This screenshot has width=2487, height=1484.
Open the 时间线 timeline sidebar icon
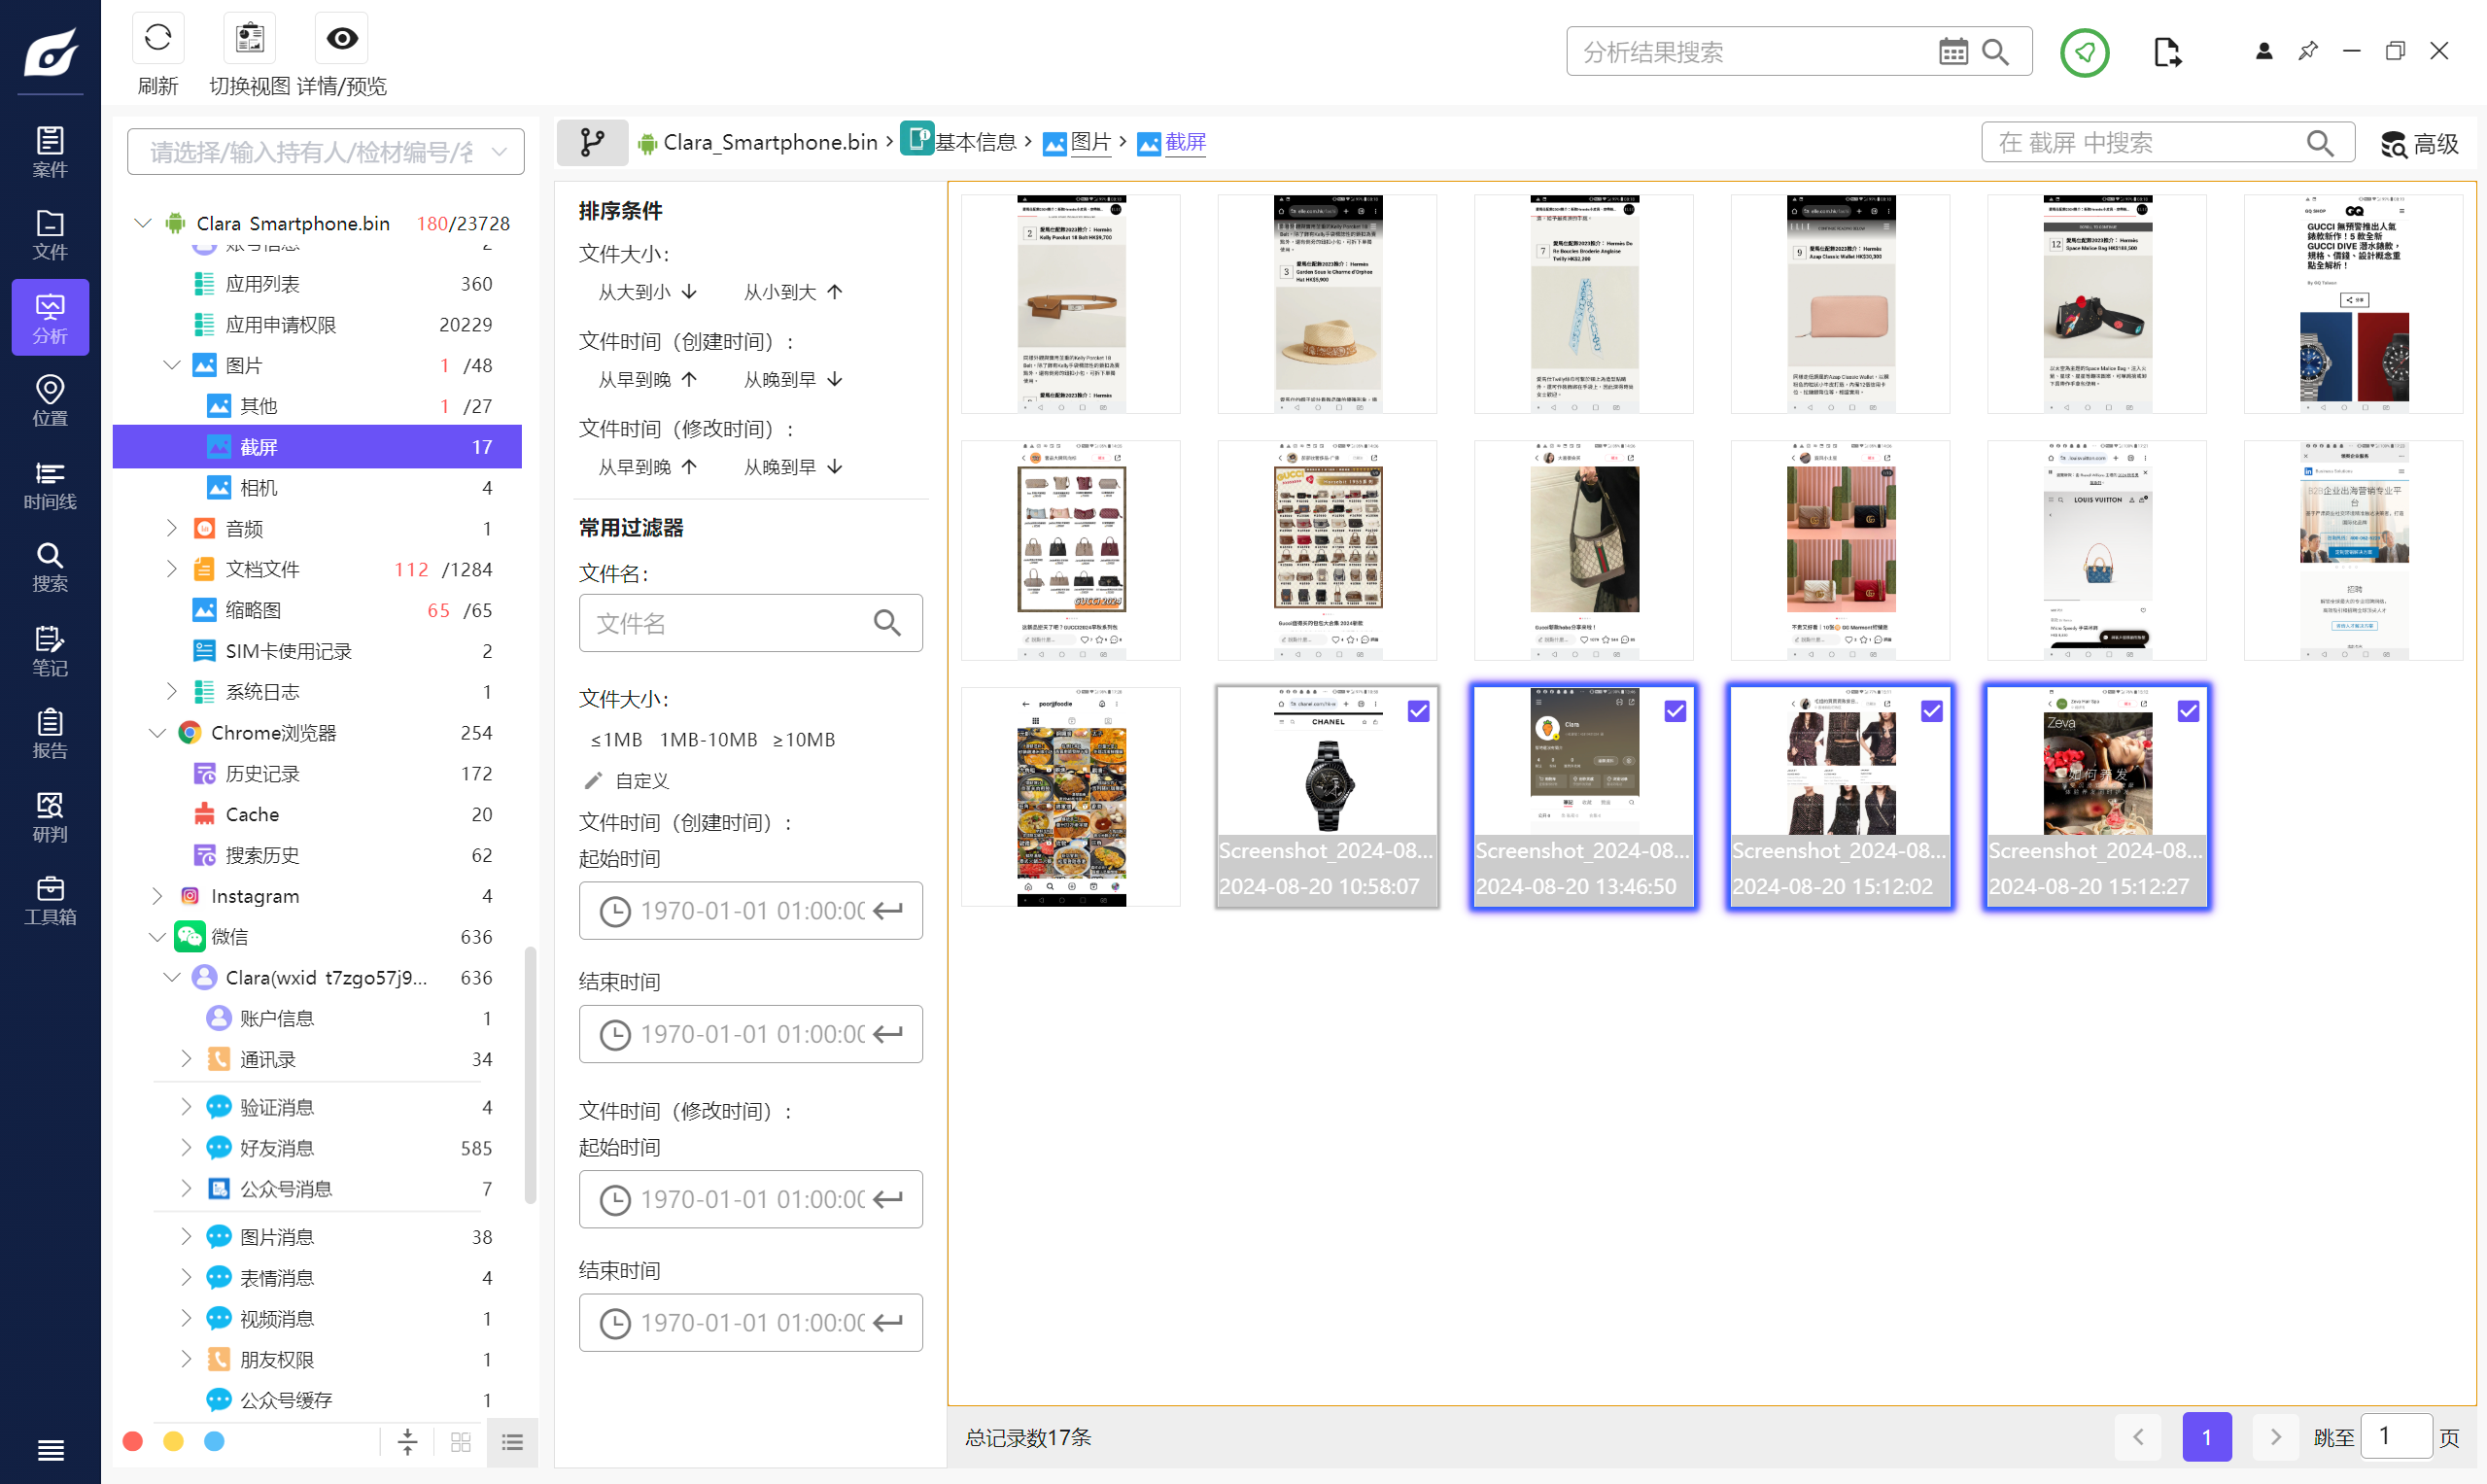50,484
